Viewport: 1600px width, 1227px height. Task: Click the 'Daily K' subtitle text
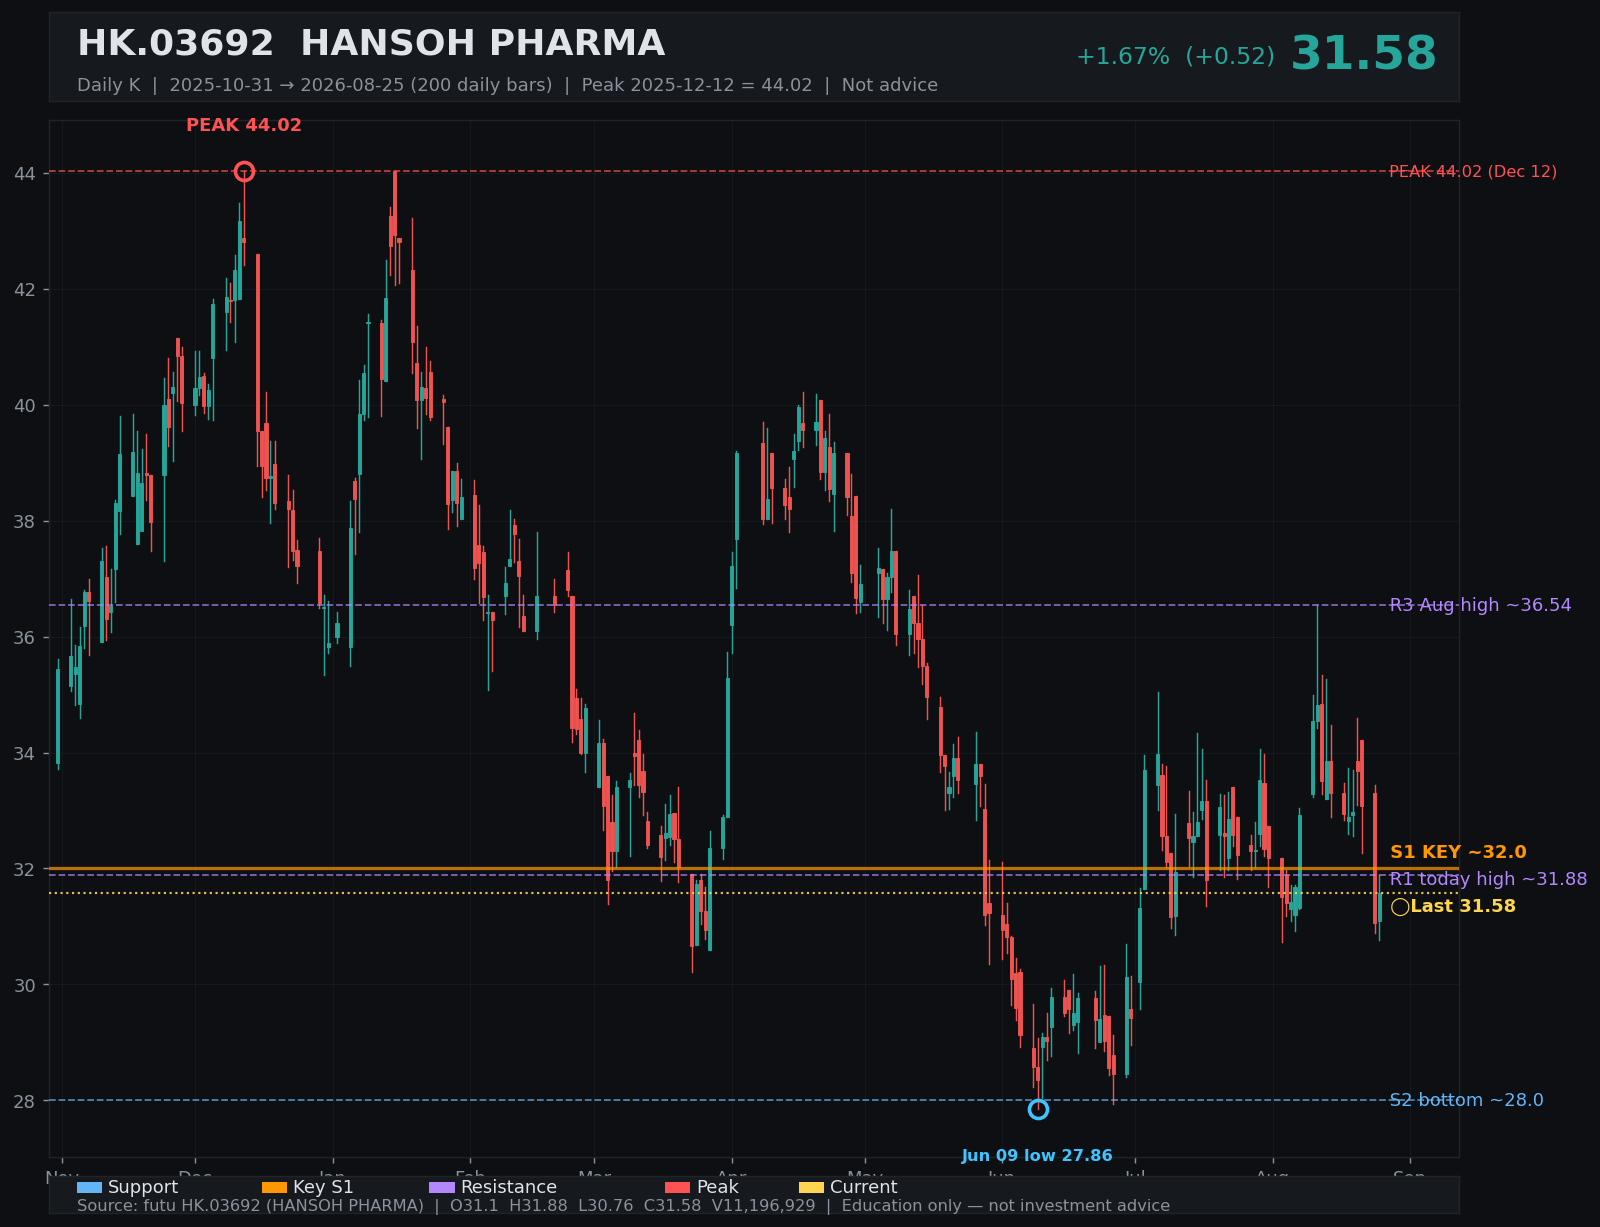(x=109, y=85)
